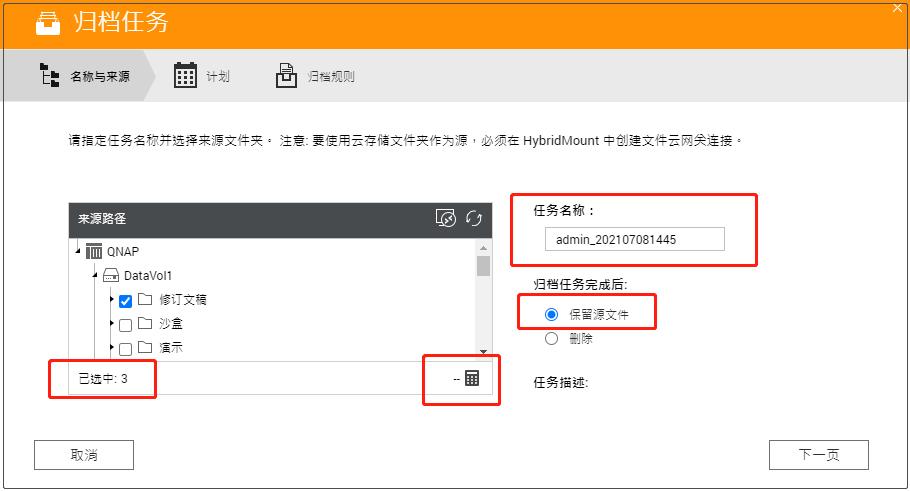Viewport: 910px width, 491px height.
Task: Click into the 任务名称 input field
Action: [634, 239]
